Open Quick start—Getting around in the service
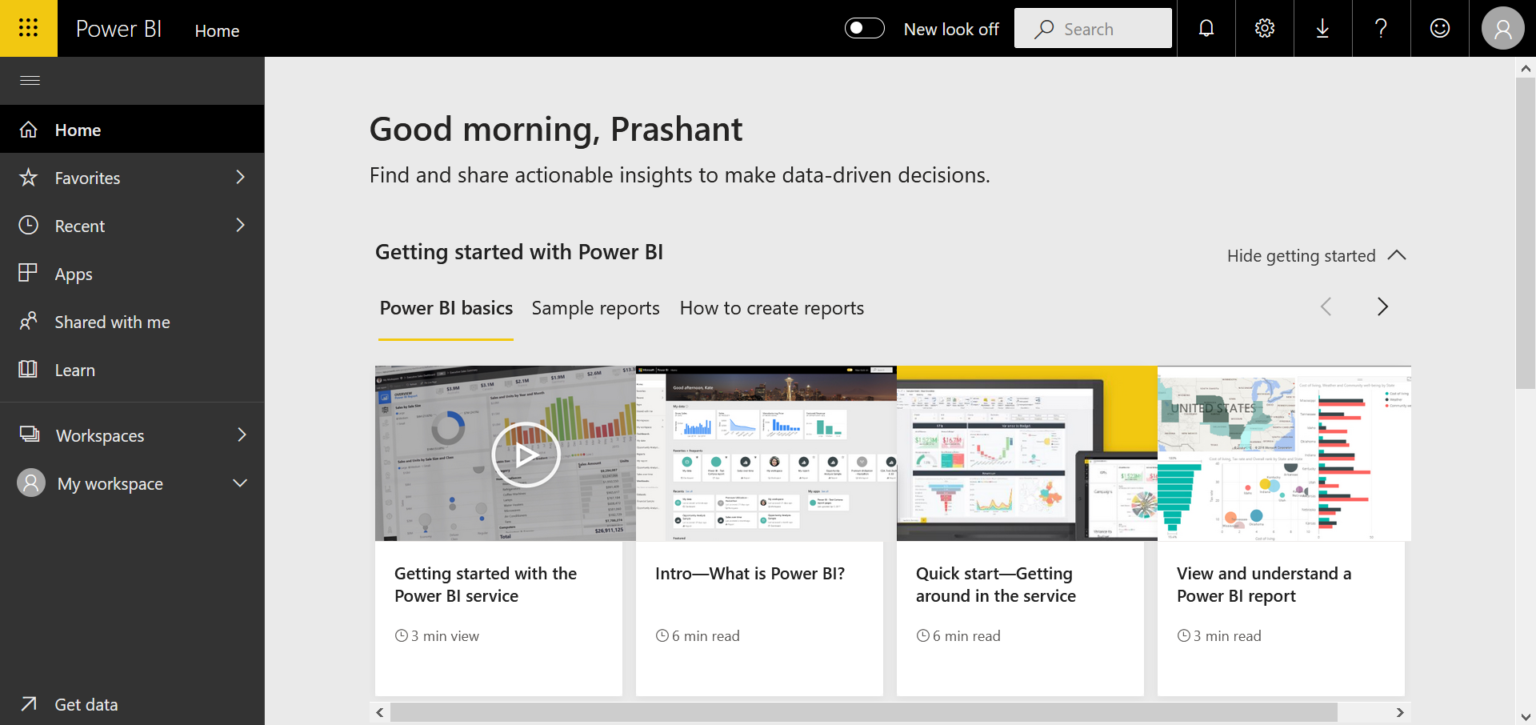 [x=996, y=585]
